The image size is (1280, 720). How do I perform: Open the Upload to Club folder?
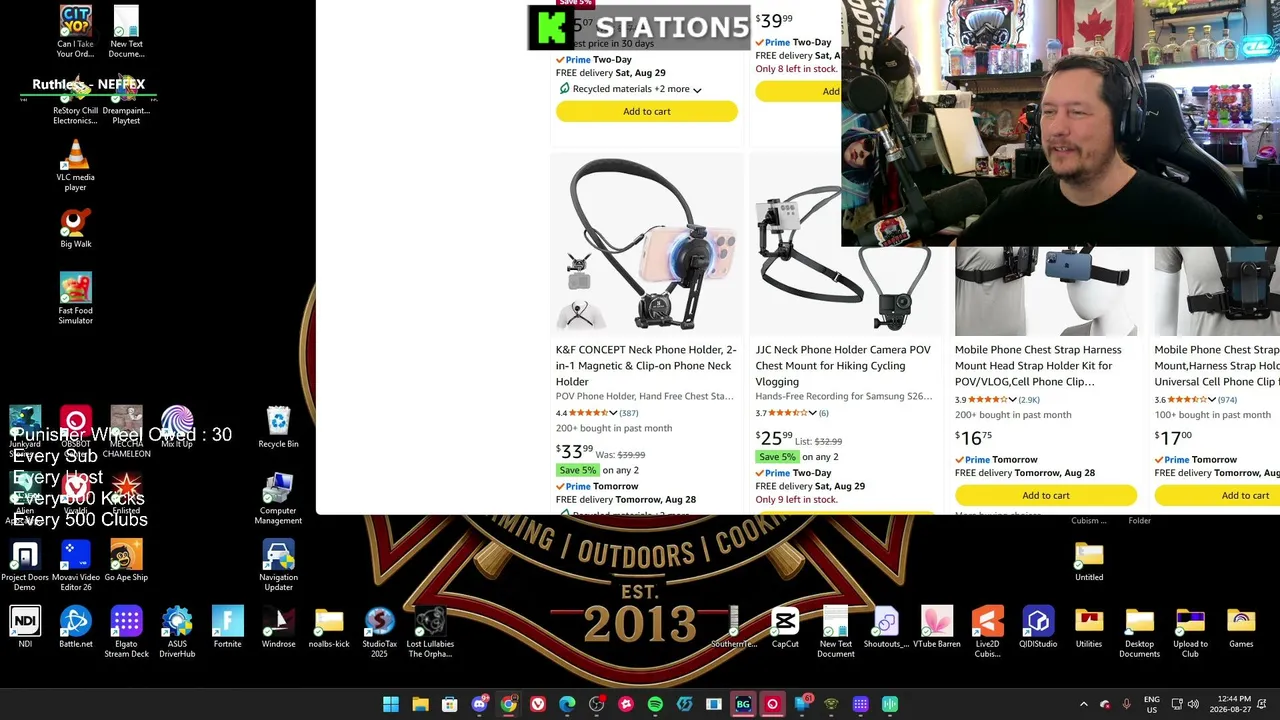tap(1190, 632)
